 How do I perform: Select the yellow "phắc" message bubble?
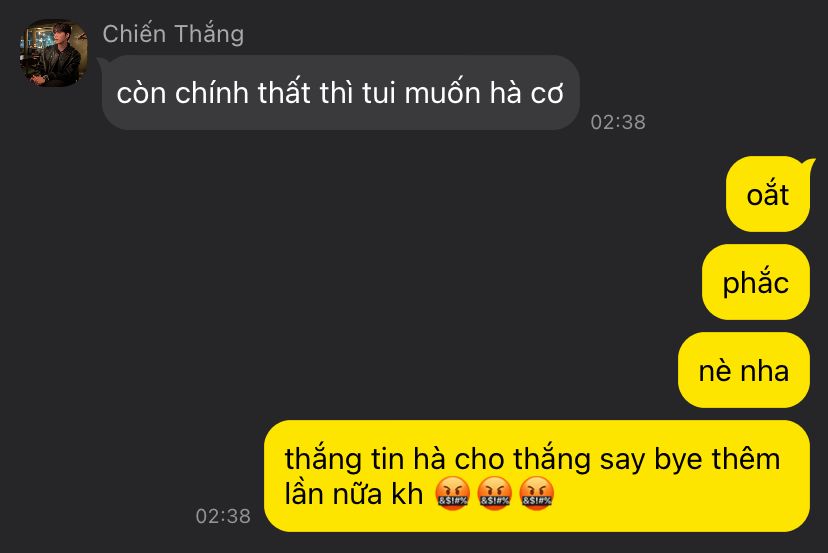pos(756,282)
